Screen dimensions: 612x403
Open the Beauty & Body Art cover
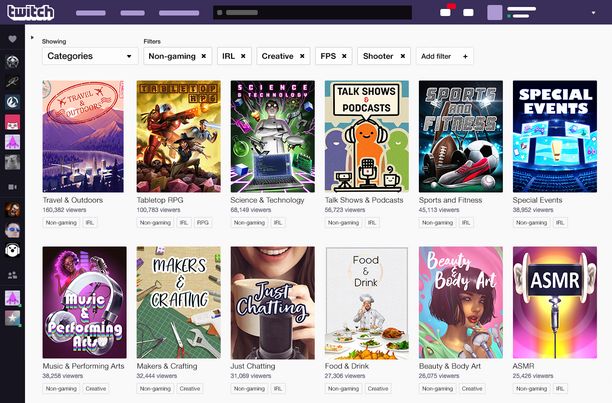(461, 302)
